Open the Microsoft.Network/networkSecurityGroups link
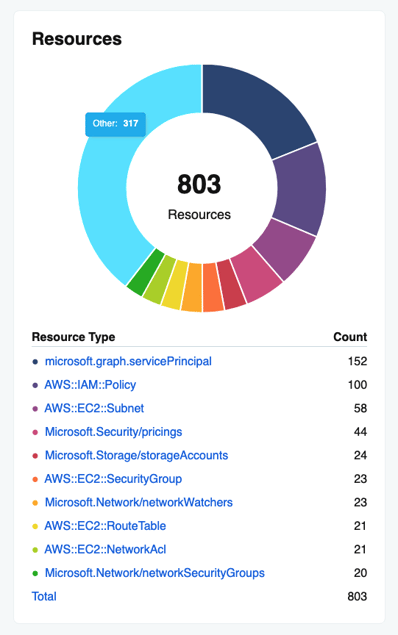398x635 pixels. click(x=155, y=573)
